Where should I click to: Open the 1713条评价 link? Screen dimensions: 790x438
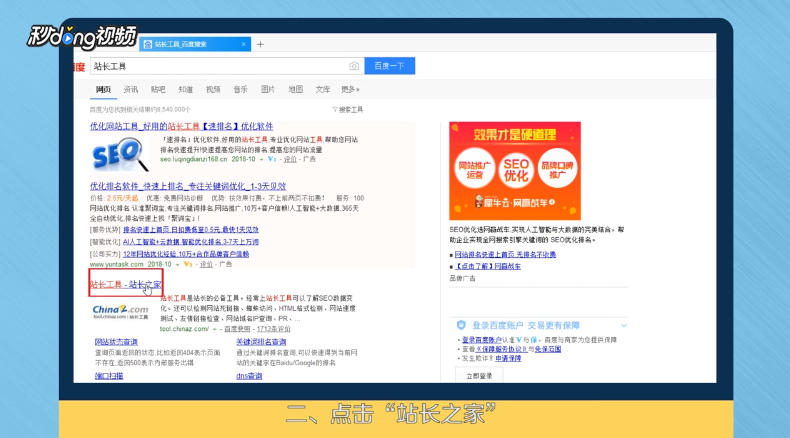pyautogui.click(x=274, y=329)
